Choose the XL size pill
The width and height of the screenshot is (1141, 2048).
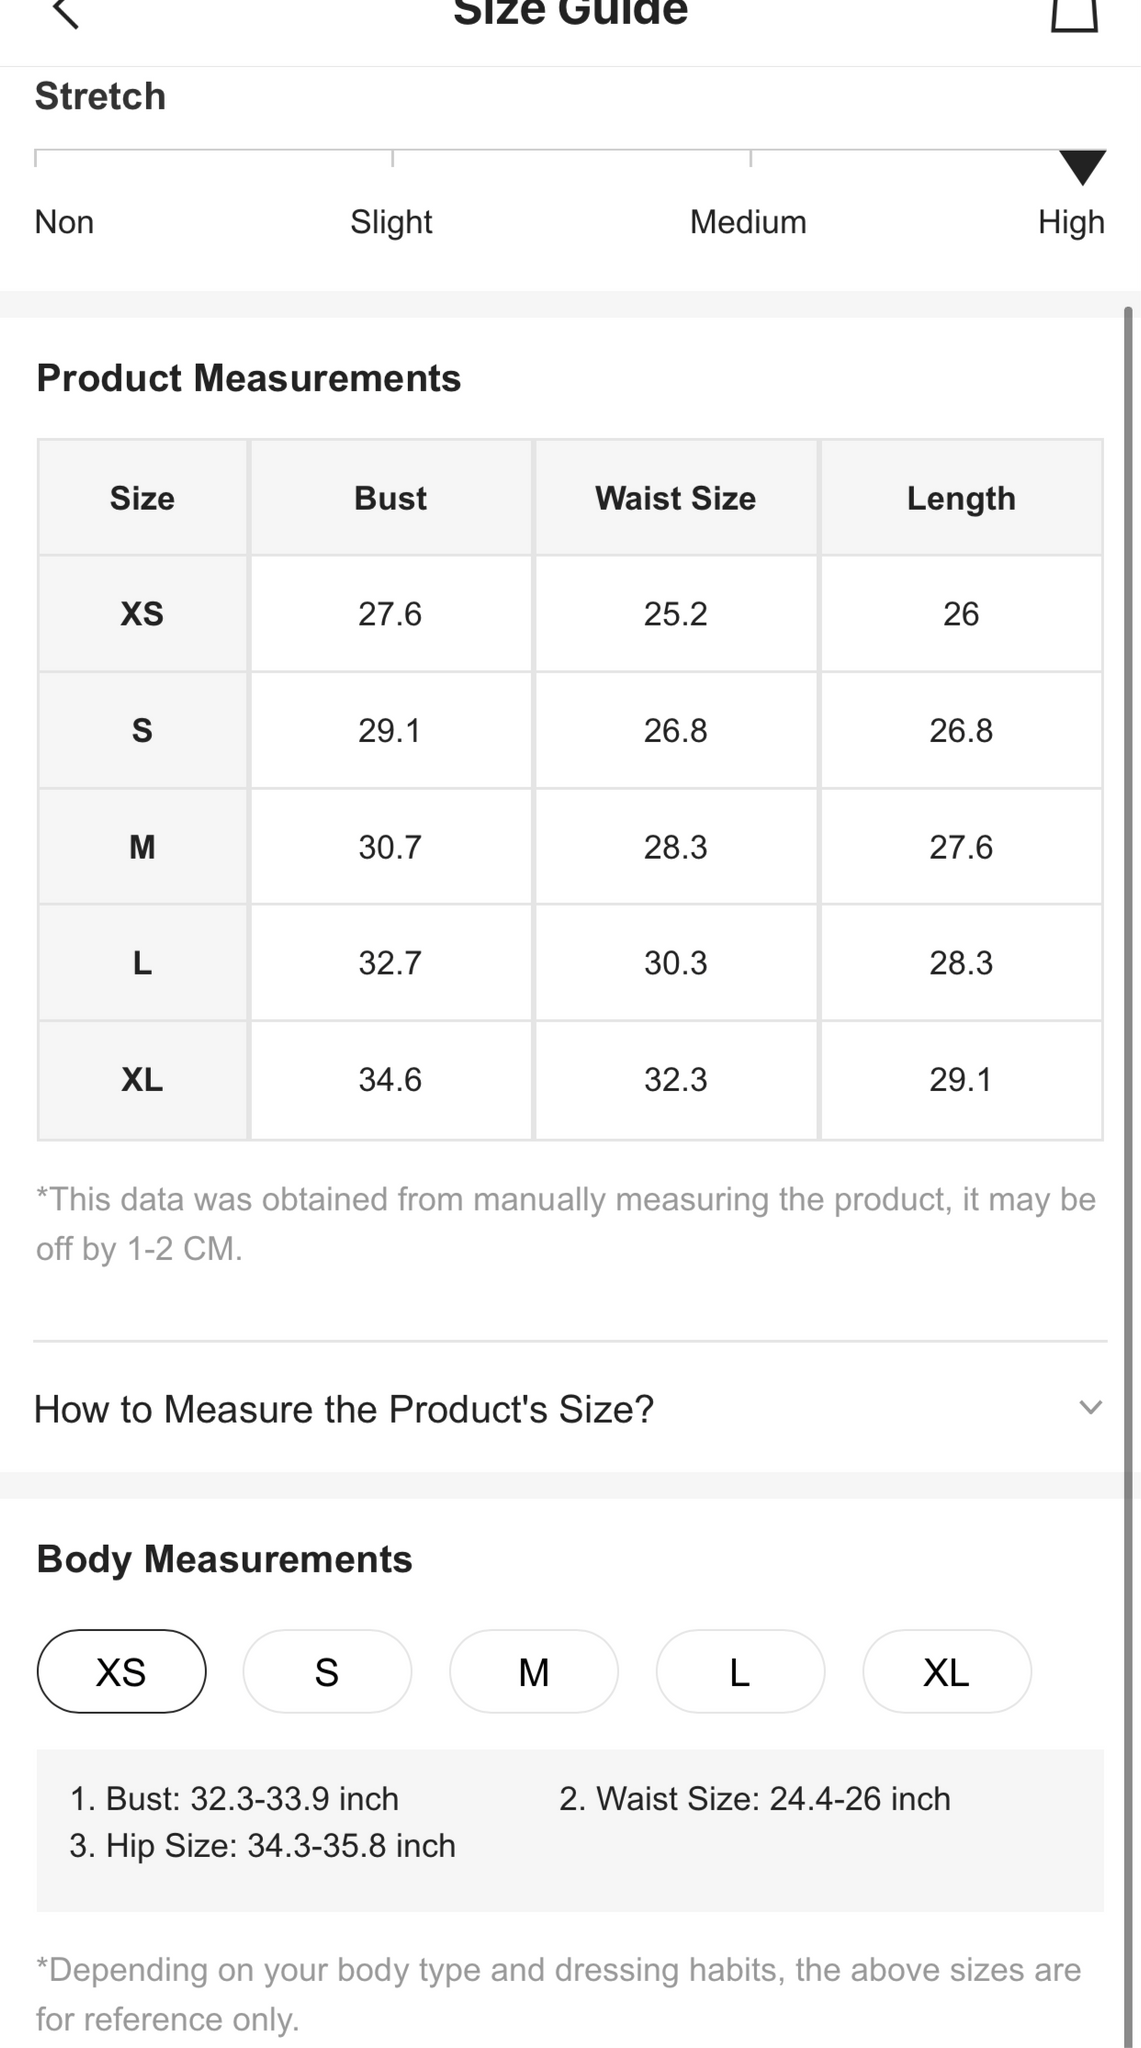947,1671
